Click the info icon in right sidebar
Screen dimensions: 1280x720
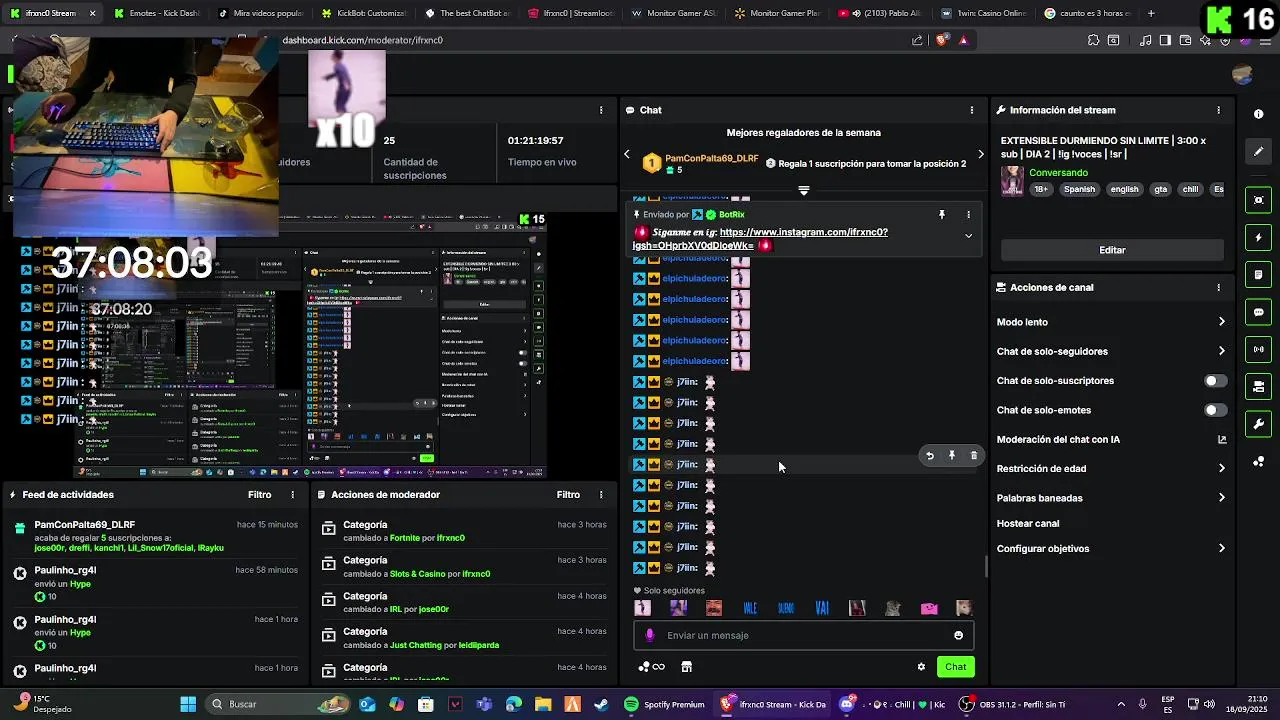[1259, 114]
